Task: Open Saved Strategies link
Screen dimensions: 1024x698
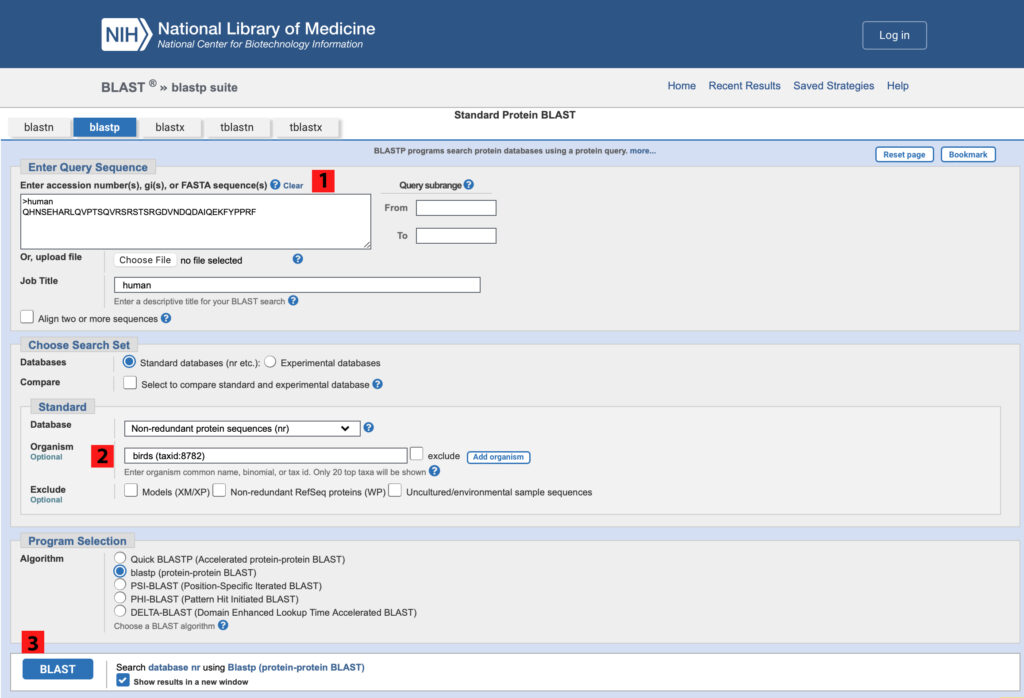Action: [833, 86]
